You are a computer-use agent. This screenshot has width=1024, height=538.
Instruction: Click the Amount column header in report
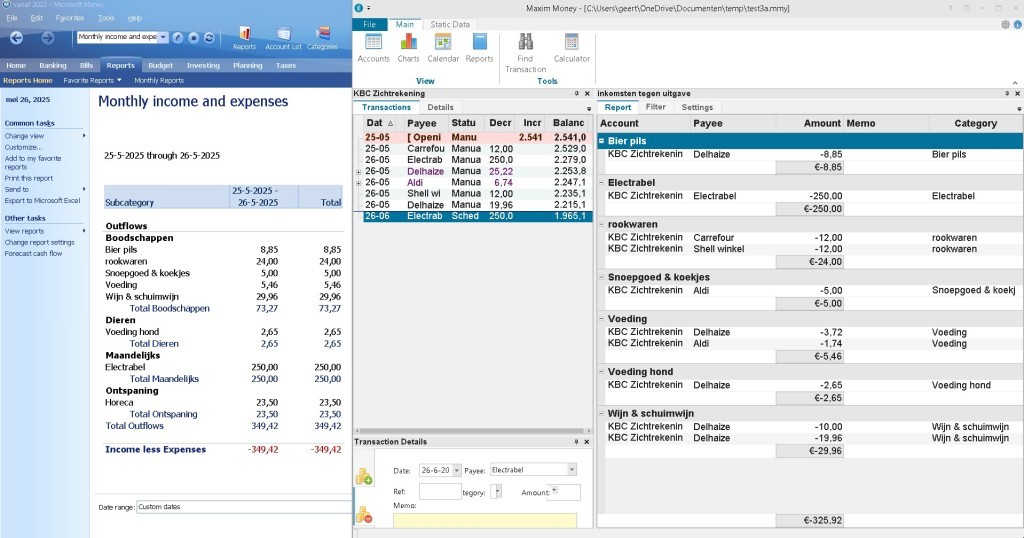[809, 123]
